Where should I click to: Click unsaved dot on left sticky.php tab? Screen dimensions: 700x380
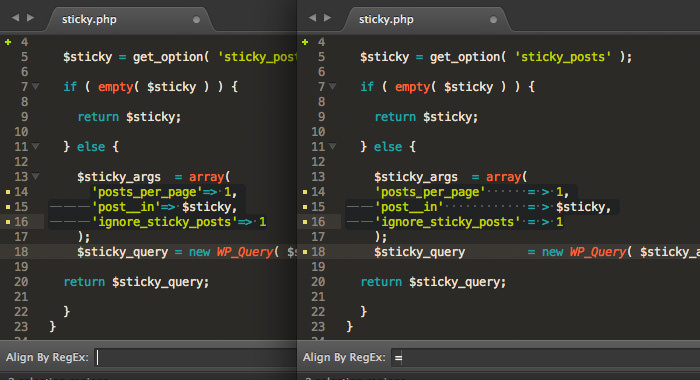pyautogui.click(x=196, y=20)
